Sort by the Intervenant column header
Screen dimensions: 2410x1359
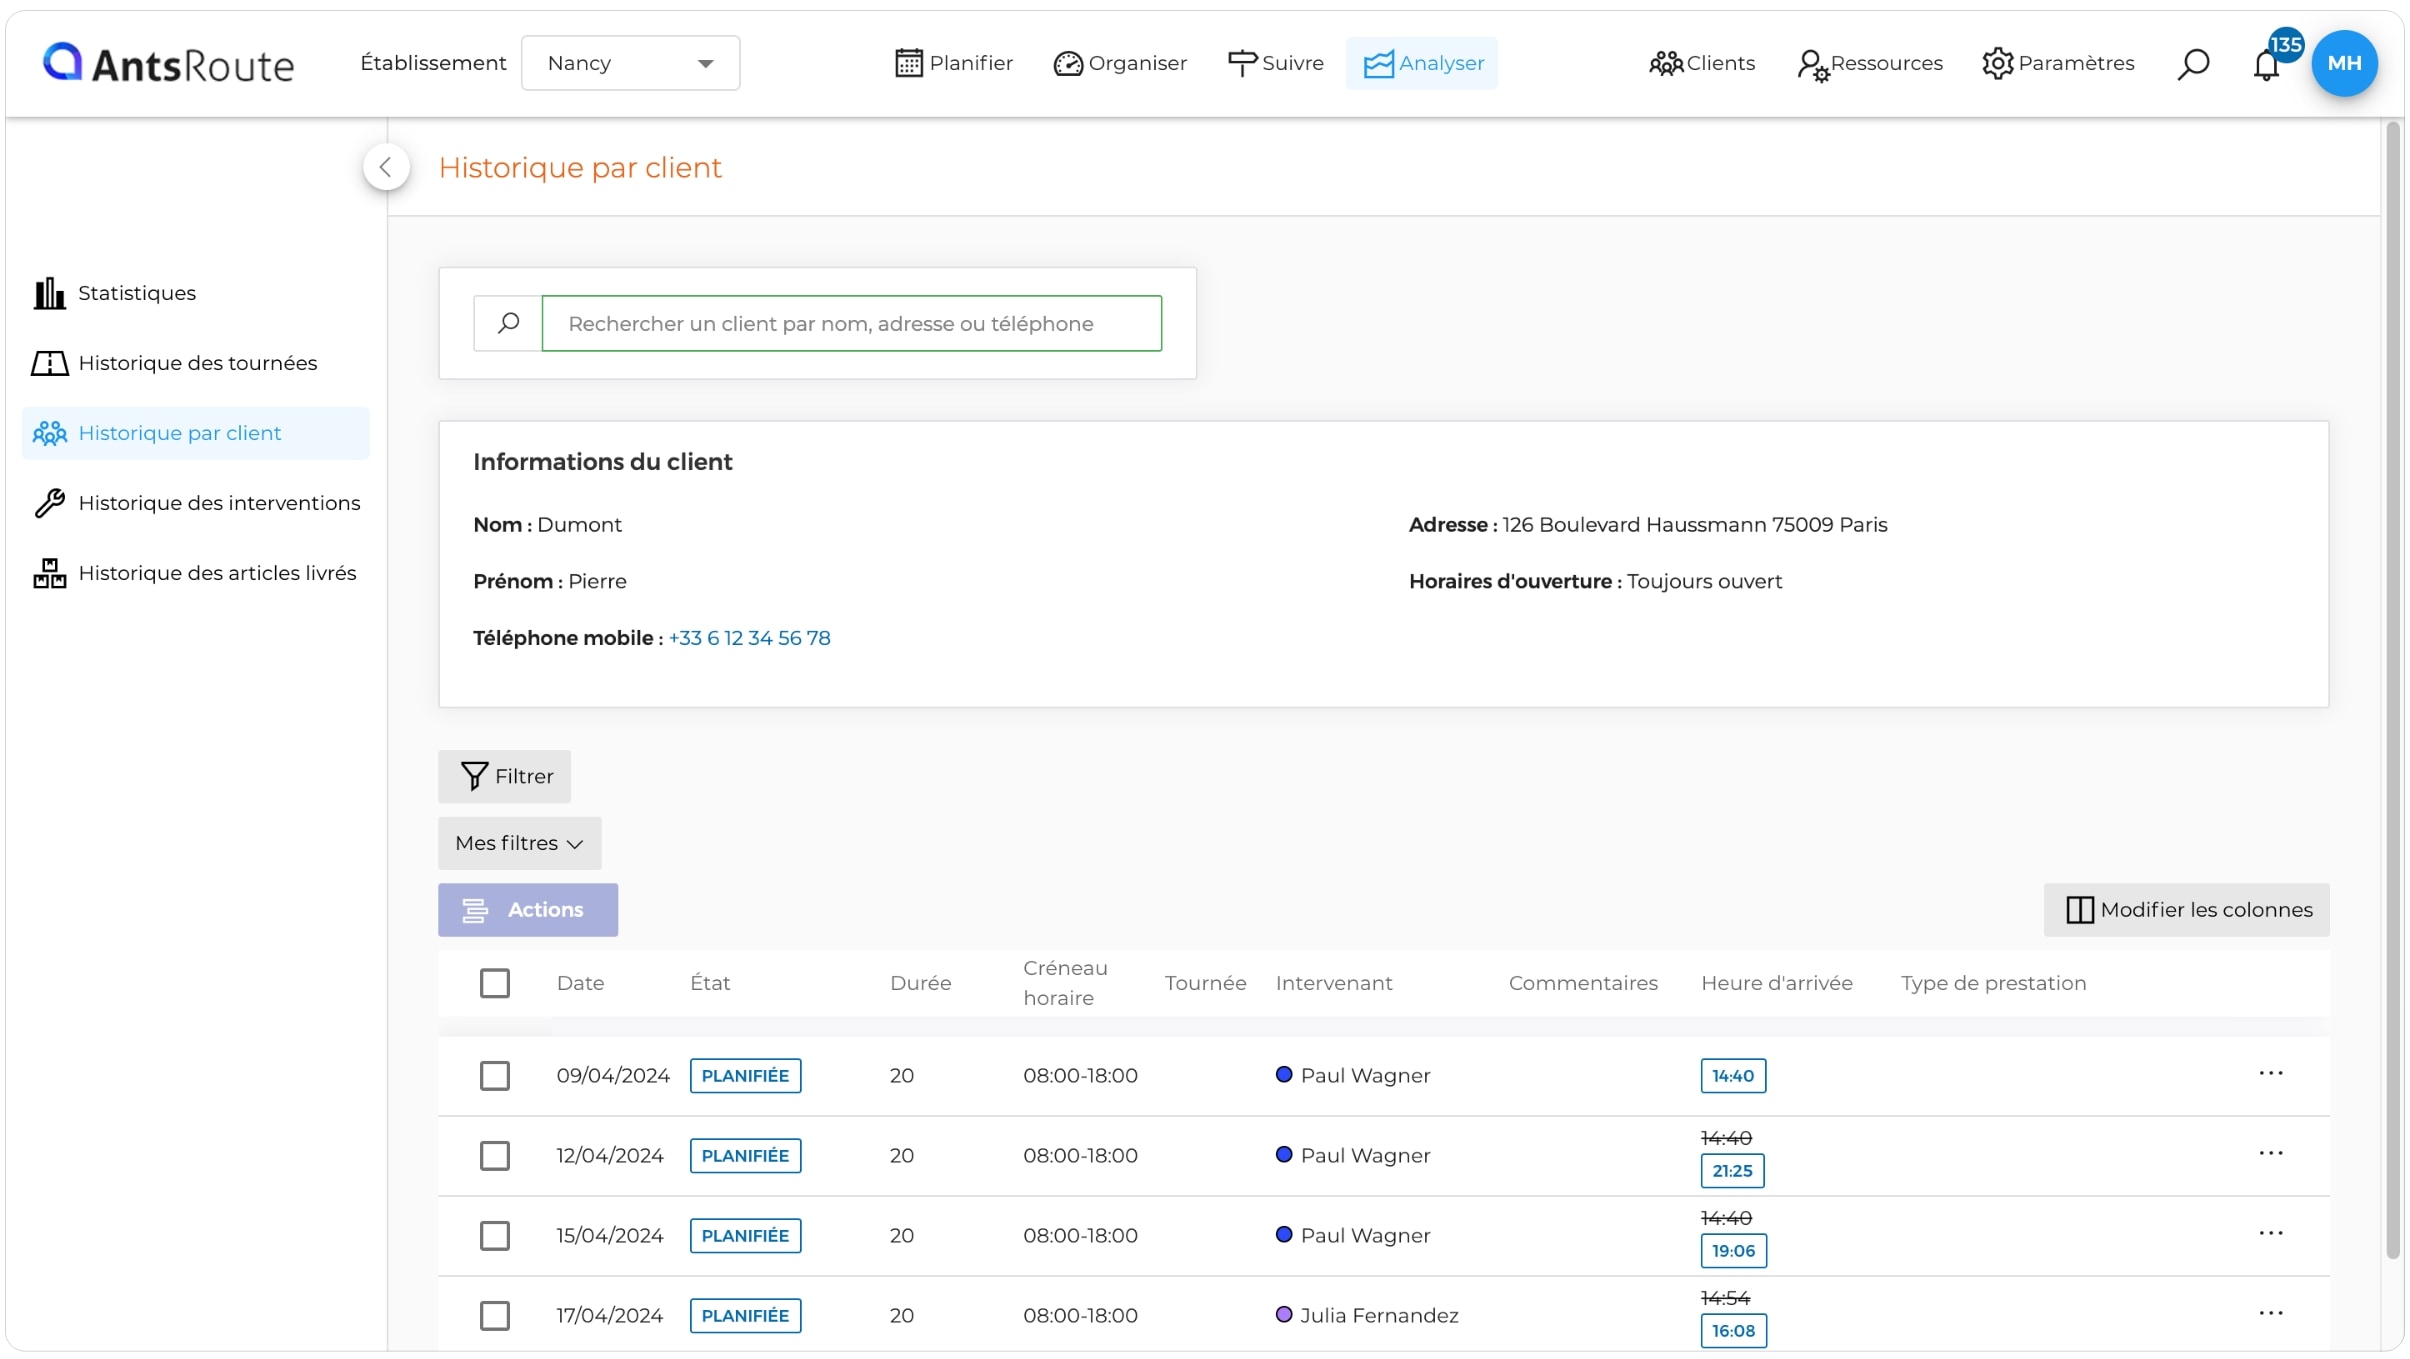pyautogui.click(x=1334, y=983)
